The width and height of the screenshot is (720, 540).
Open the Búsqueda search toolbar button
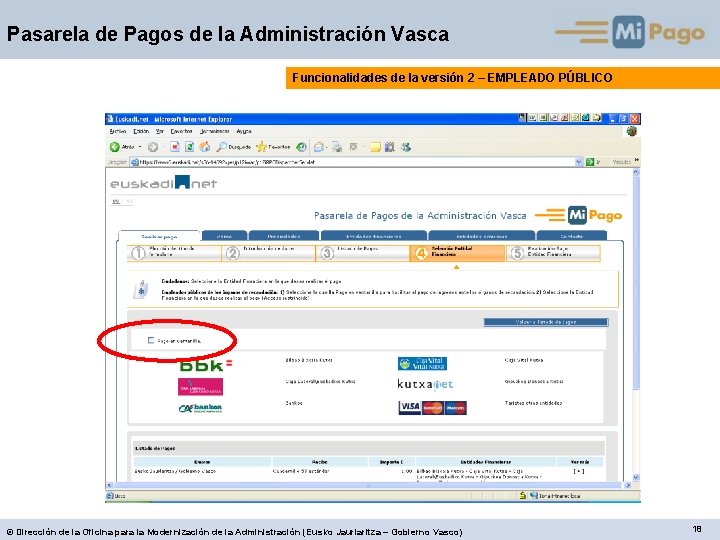coord(234,147)
